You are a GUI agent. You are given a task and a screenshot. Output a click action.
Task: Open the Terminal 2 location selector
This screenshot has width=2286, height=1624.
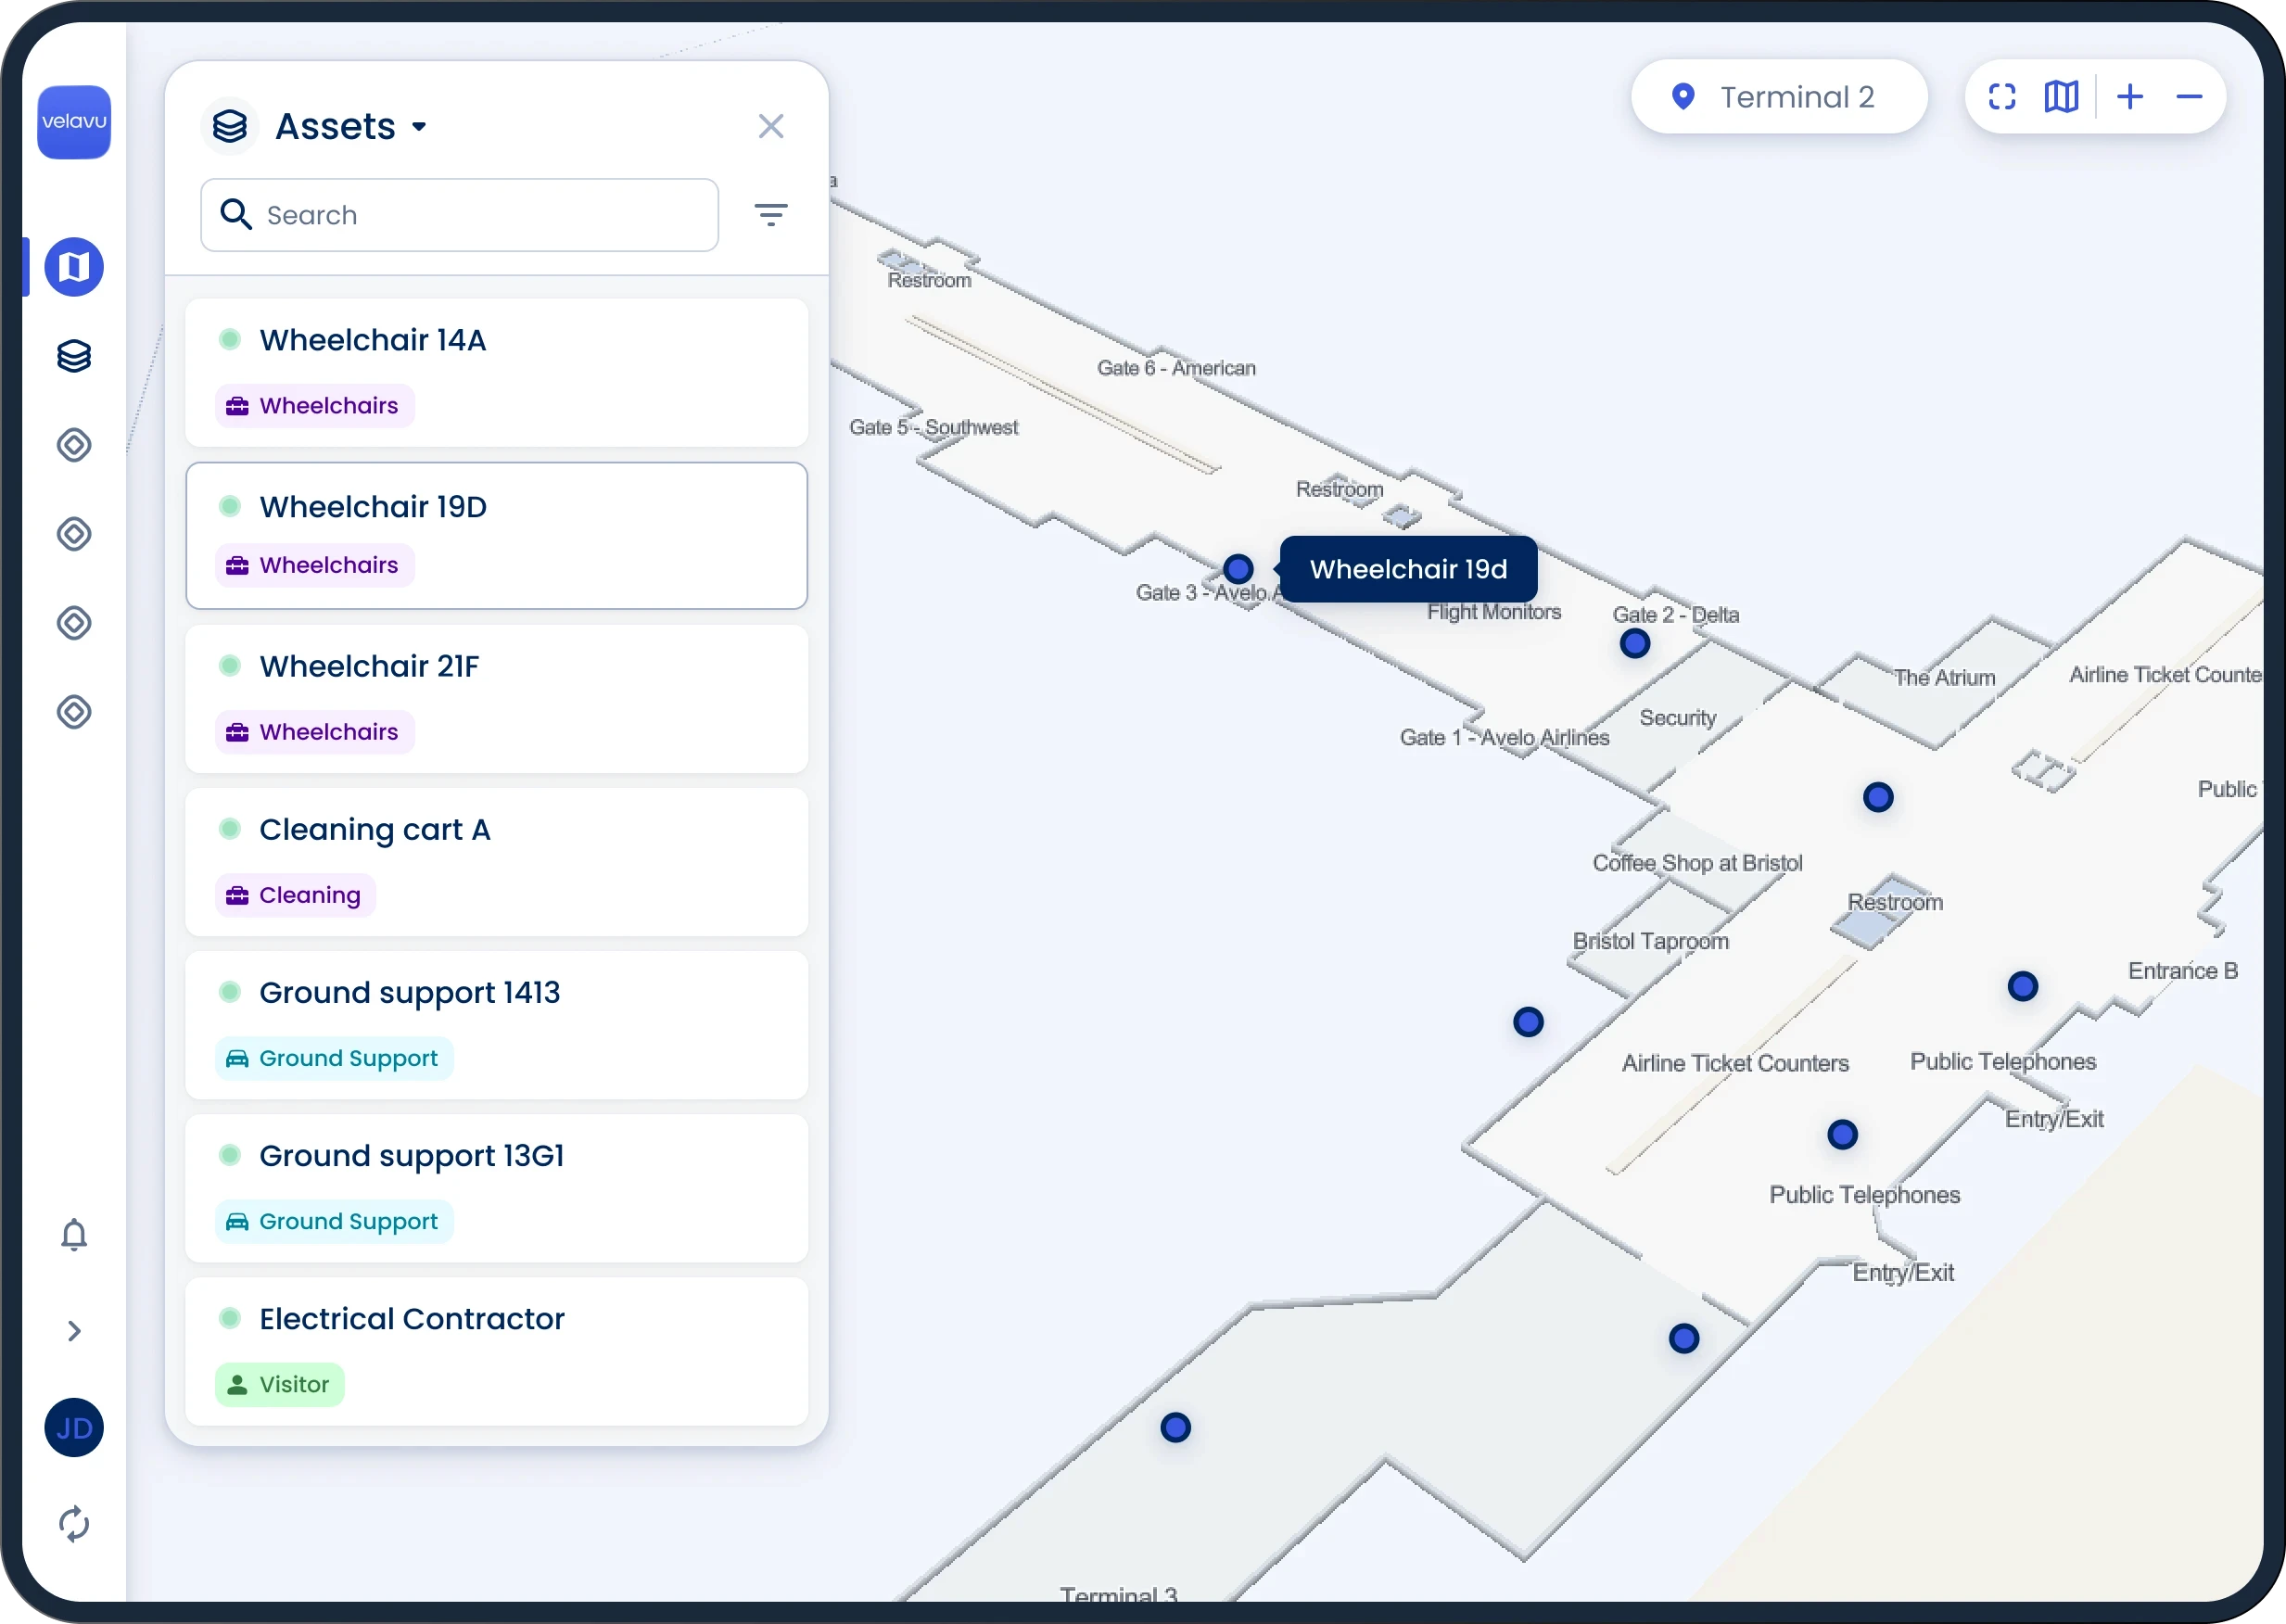pyautogui.click(x=1779, y=97)
